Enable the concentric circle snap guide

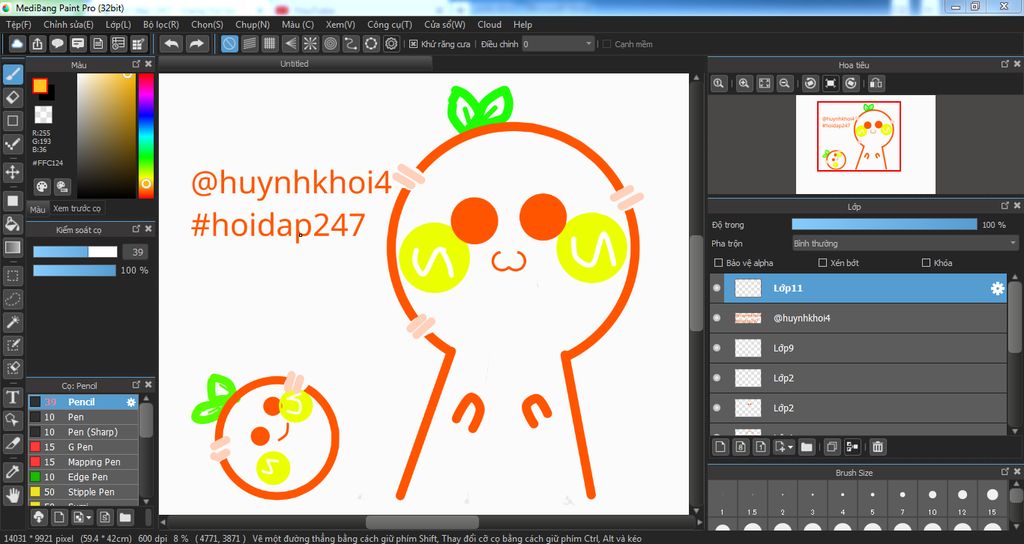click(330, 44)
